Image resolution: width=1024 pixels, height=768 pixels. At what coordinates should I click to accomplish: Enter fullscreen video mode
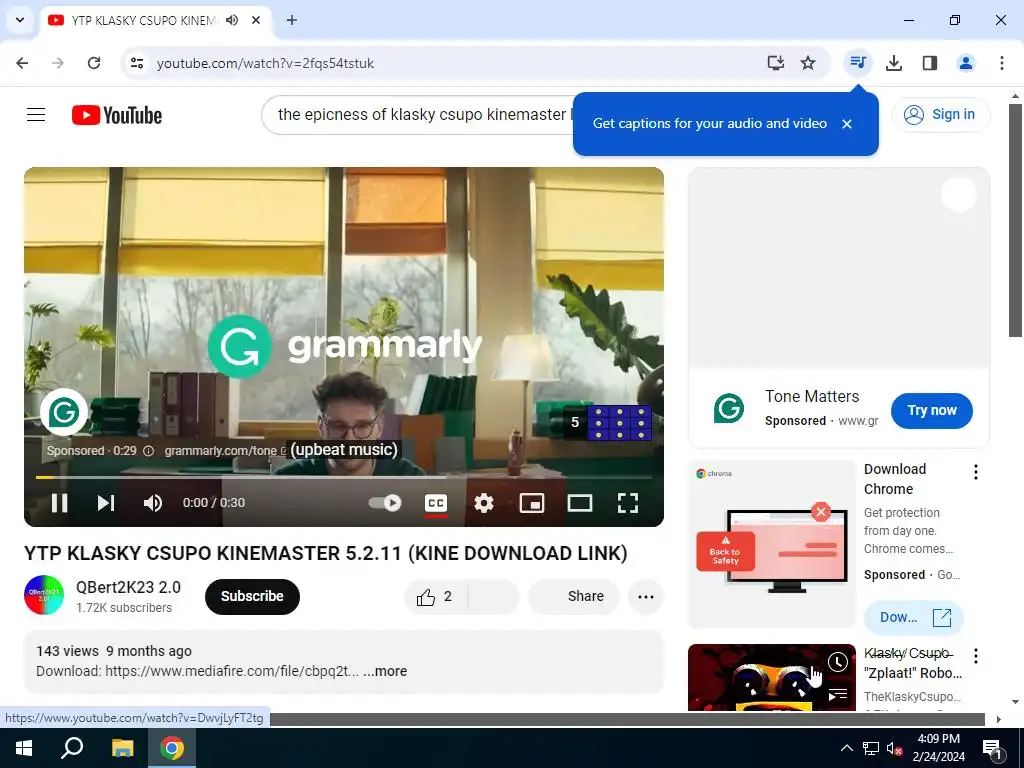(x=628, y=503)
